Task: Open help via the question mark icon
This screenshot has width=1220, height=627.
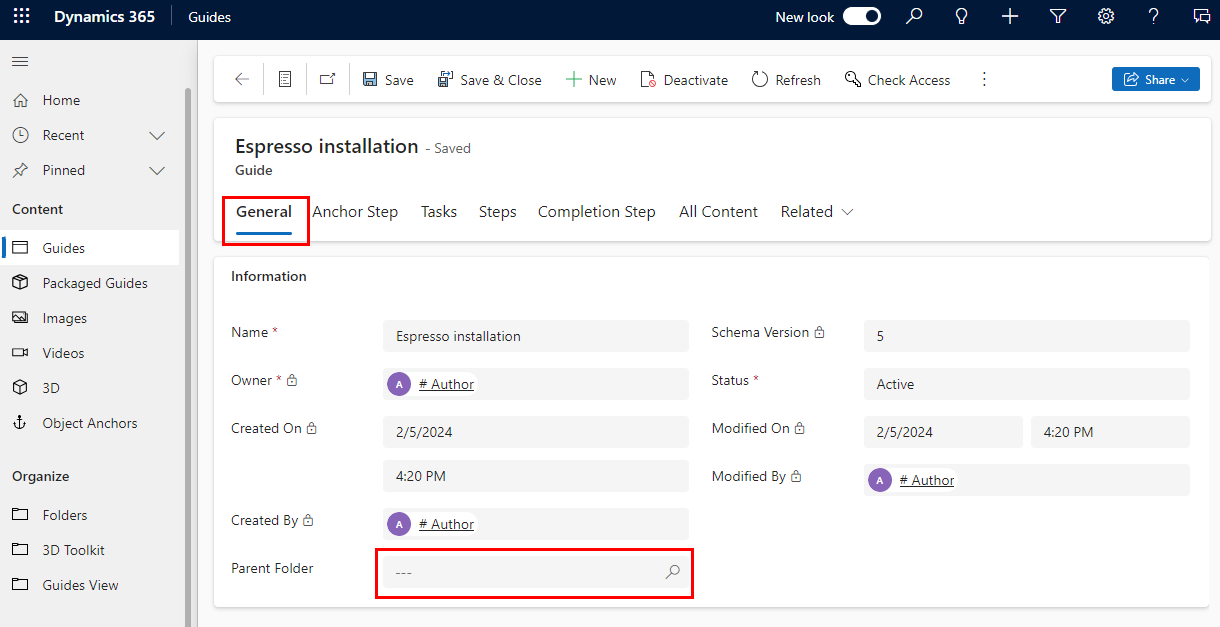Action: (x=1153, y=16)
